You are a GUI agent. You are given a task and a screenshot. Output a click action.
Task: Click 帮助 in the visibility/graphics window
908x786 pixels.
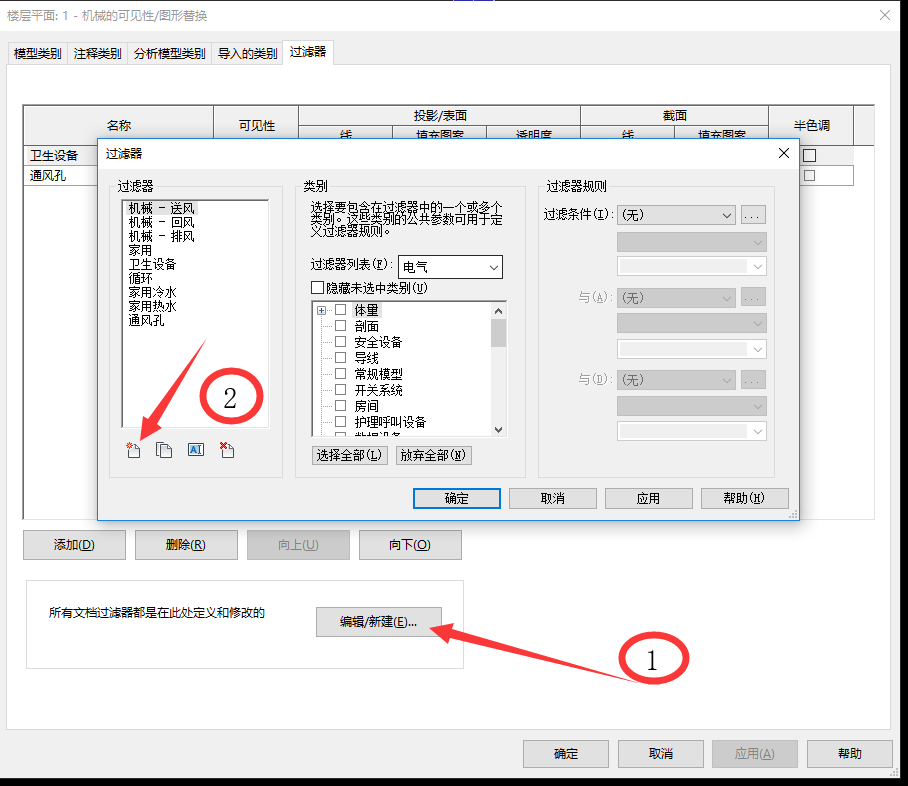[850, 754]
